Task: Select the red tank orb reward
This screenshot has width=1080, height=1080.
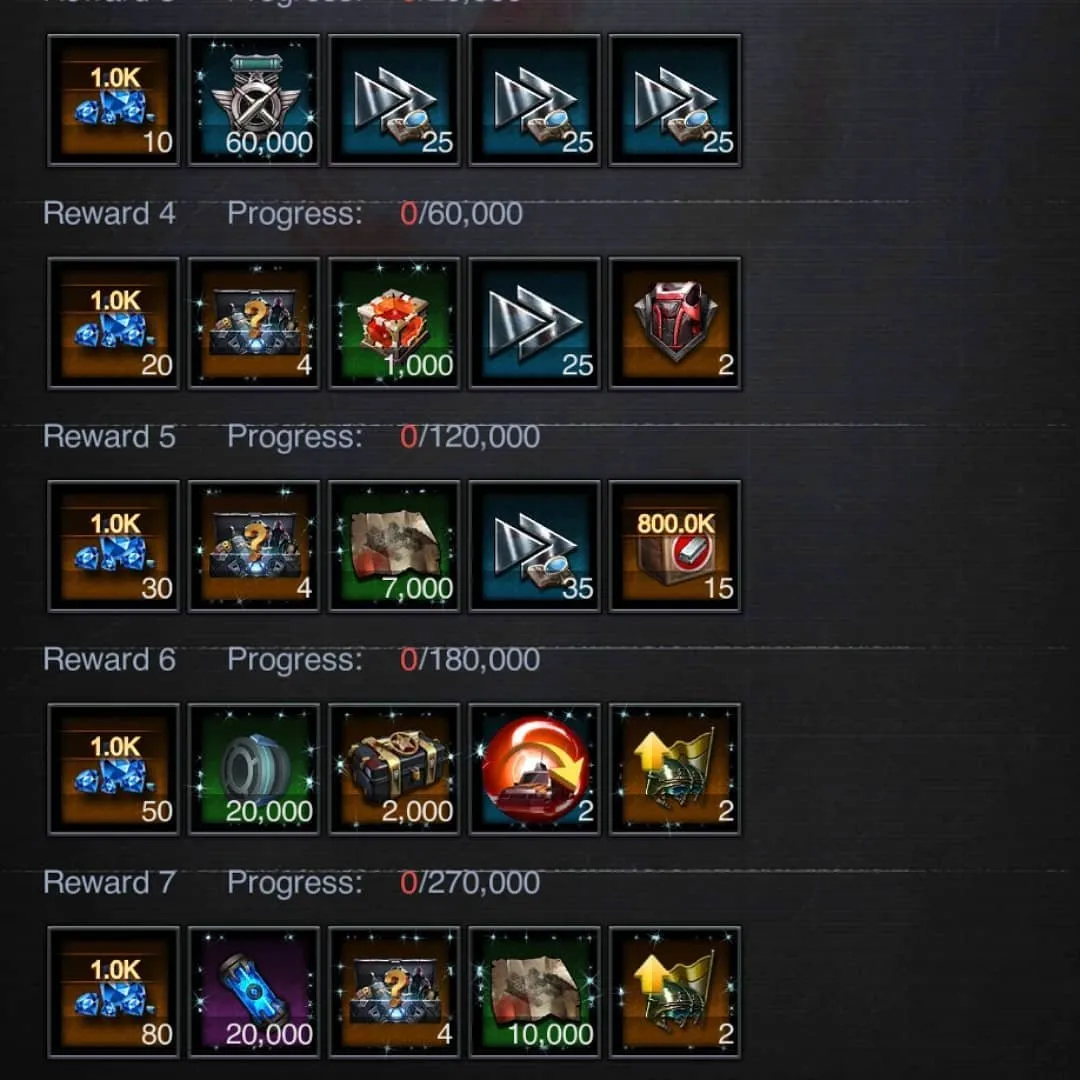Action: point(534,770)
